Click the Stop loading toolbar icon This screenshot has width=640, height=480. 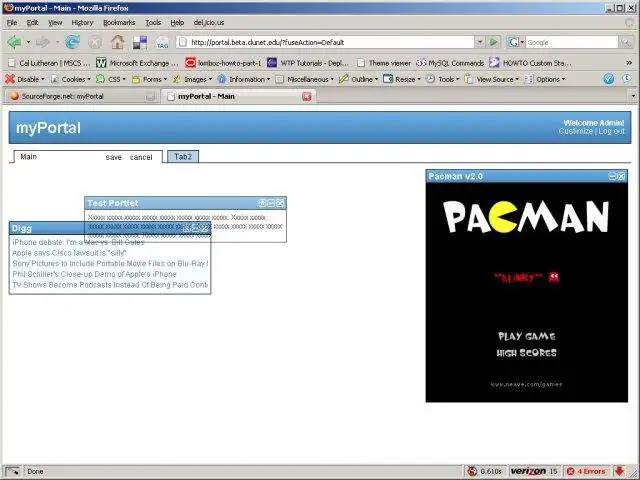(x=95, y=42)
